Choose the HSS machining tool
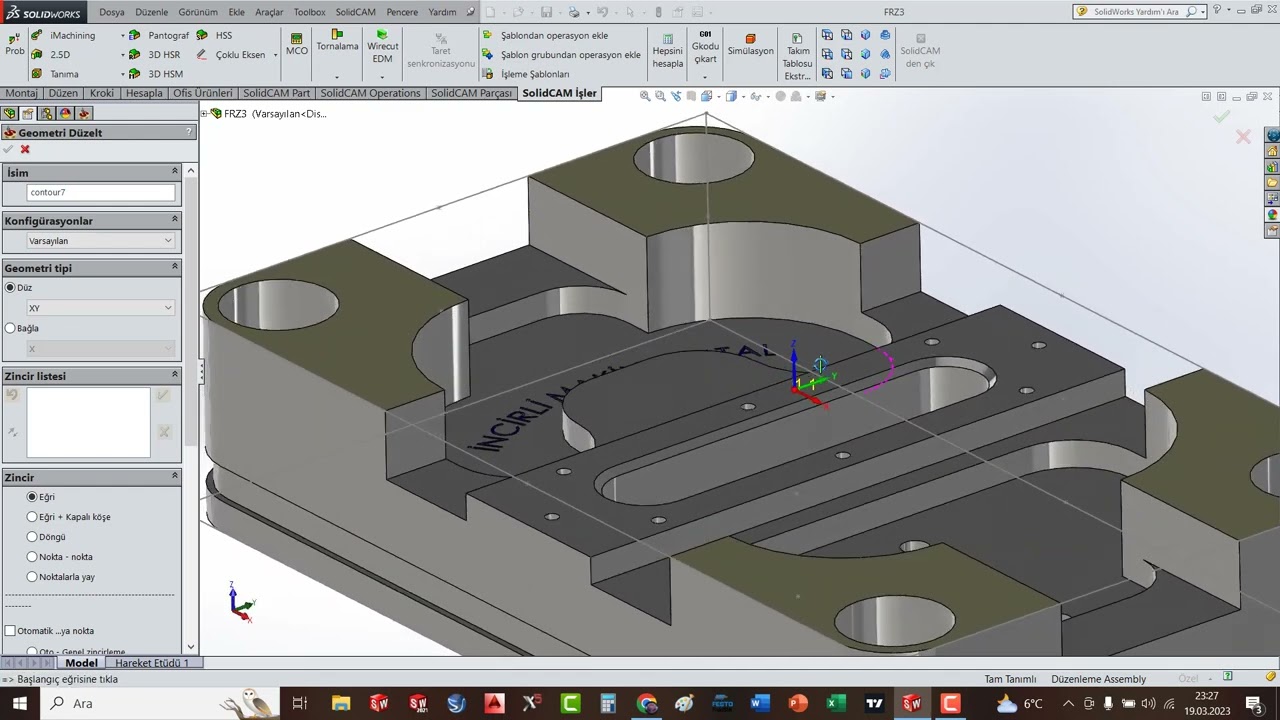1280x720 pixels. [214, 35]
